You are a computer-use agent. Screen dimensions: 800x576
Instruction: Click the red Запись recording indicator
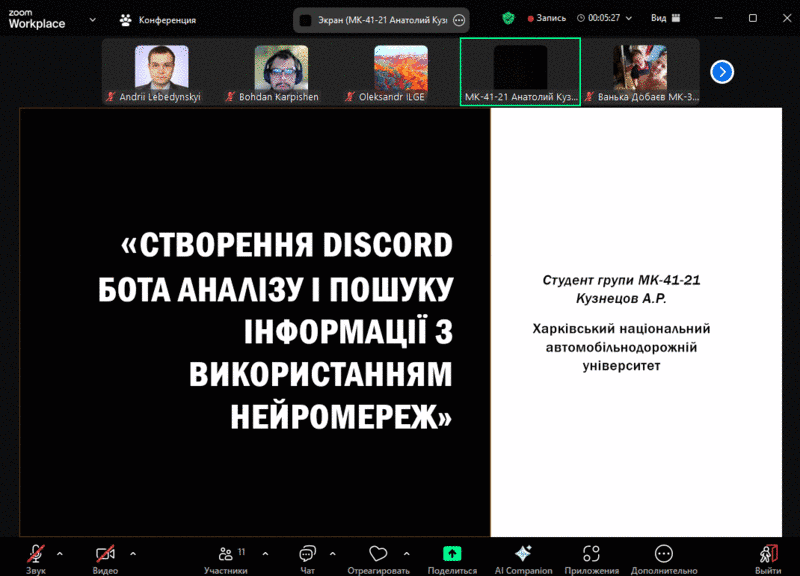[547, 18]
